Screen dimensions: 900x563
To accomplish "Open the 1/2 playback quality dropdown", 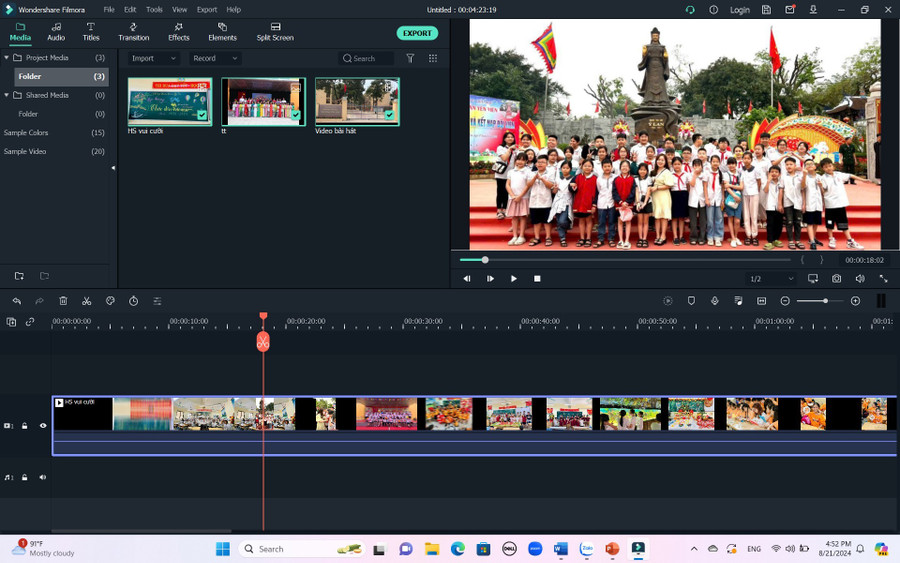I will 770,279.
